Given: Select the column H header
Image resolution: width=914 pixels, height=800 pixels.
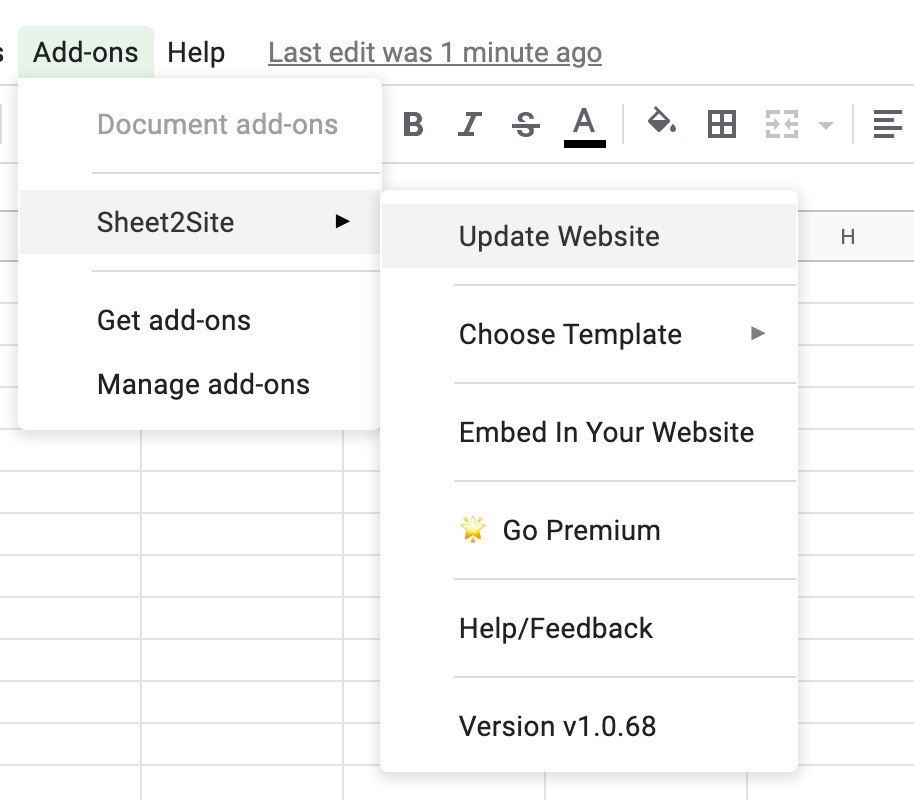Looking at the screenshot, I should pos(848,237).
